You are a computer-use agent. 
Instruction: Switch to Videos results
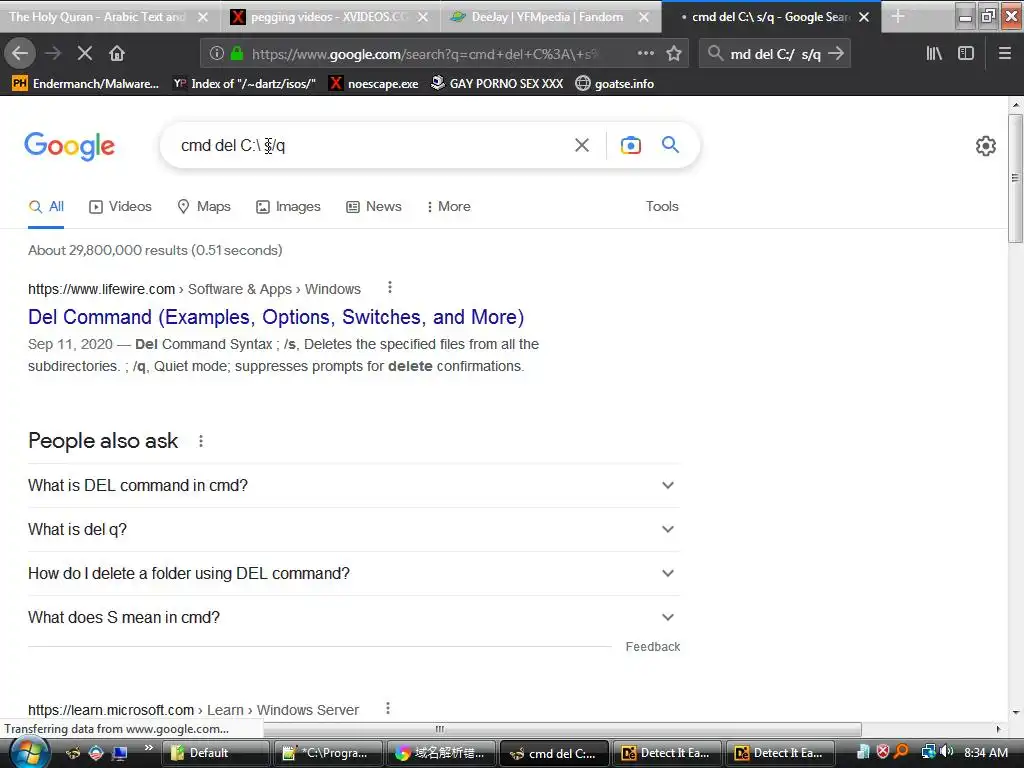[120, 206]
